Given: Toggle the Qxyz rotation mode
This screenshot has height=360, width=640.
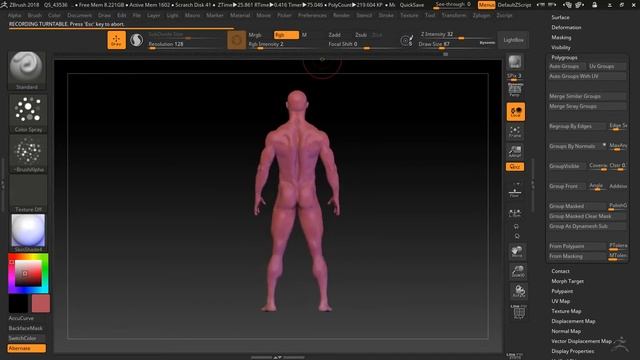Looking at the screenshot, I should pyautogui.click(x=515, y=167).
